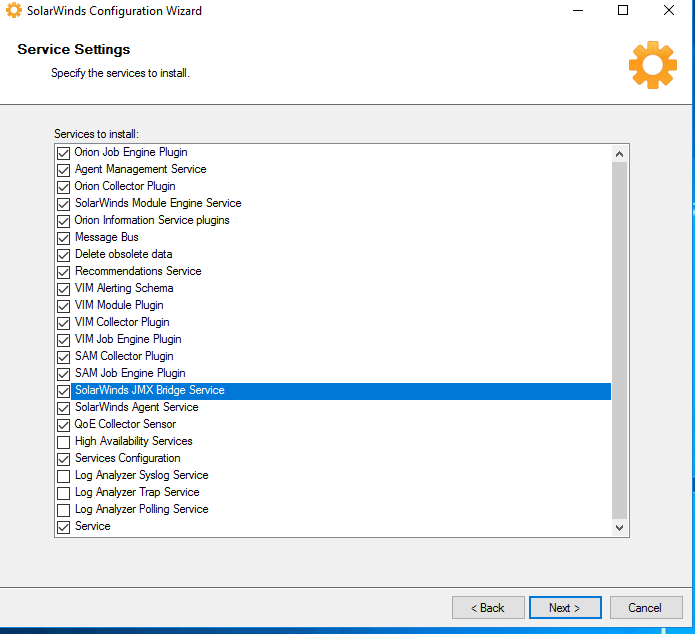
Task: Enable Log Analyzer Polling Service checkbox
Action: [x=63, y=510]
